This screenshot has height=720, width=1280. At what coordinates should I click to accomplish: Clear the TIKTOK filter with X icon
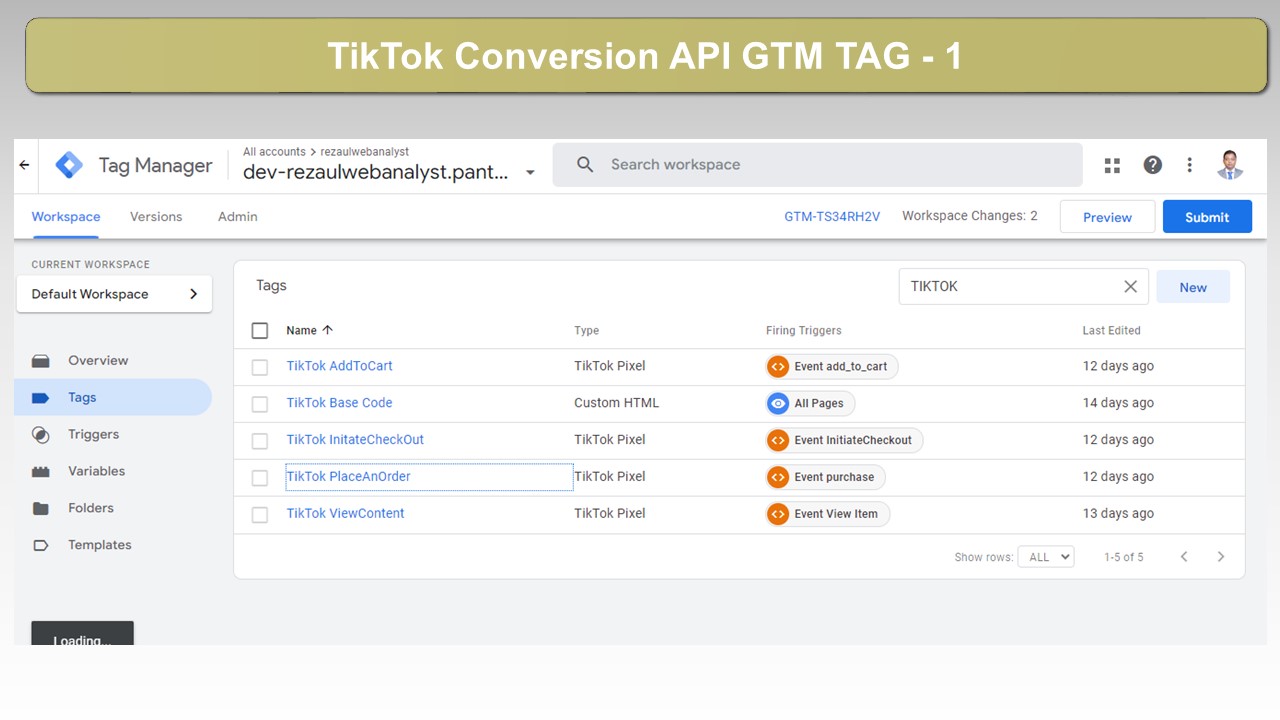tap(1130, 287)
